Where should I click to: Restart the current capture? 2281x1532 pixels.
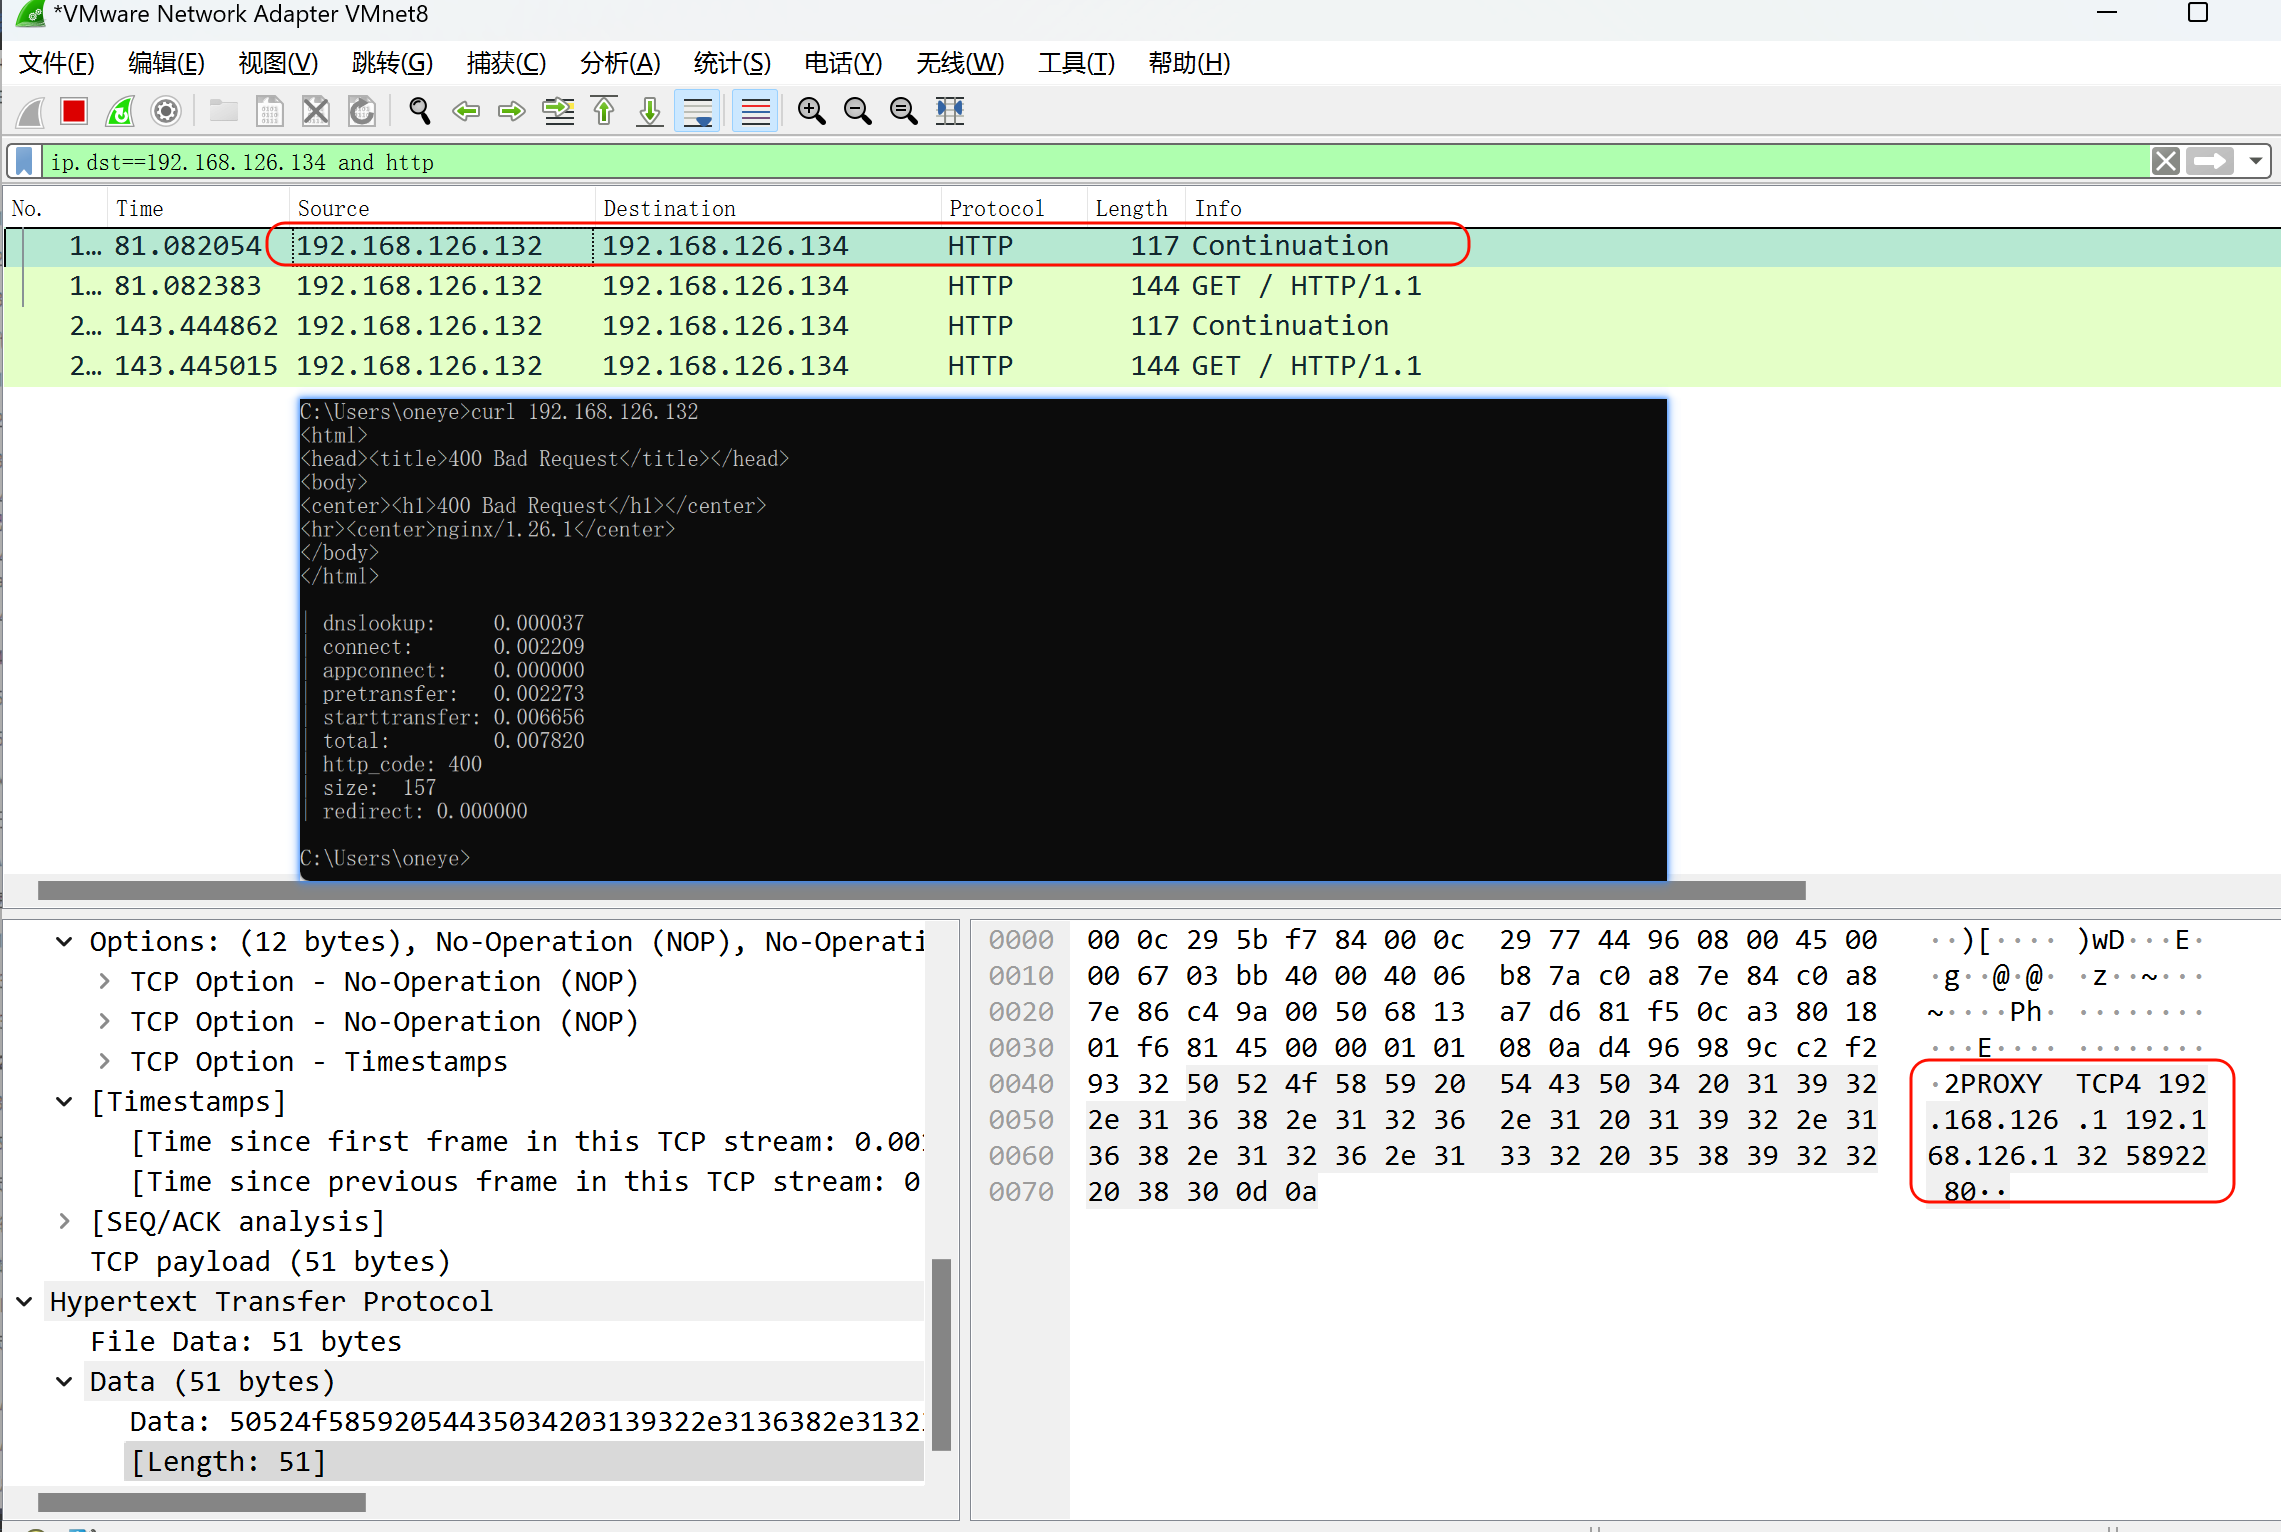pos(120,111)
